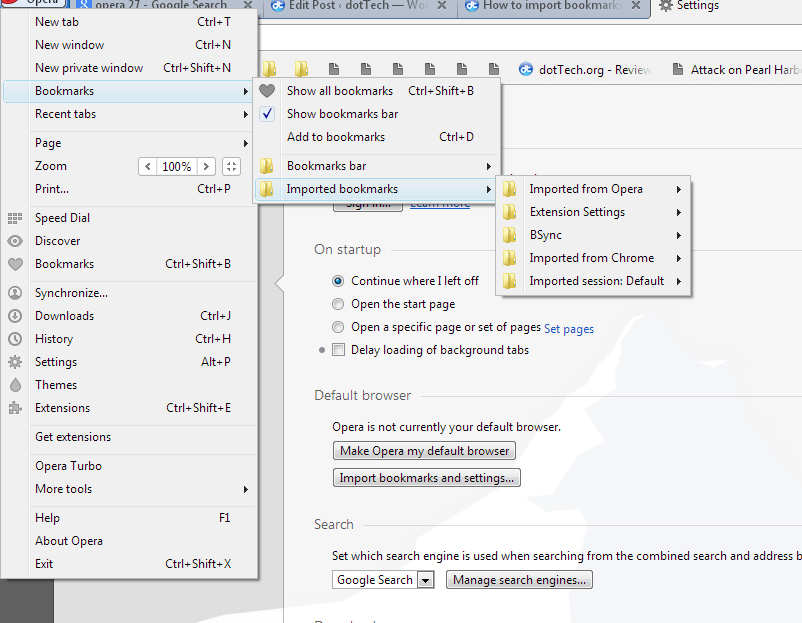Viewport: 802px width, 623px height.
Task: Select the Speed Dial icon
Action: pyautogui.click(x=14, y=217)
